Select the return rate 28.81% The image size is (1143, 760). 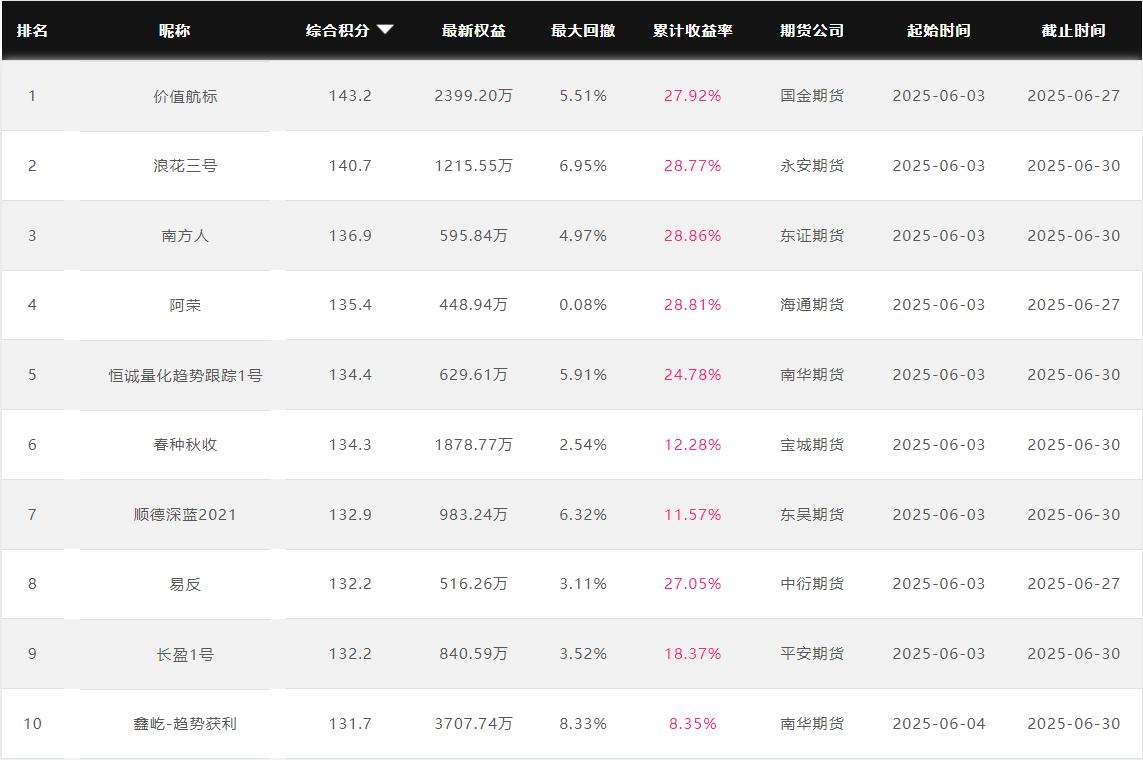tap(693, 305)
